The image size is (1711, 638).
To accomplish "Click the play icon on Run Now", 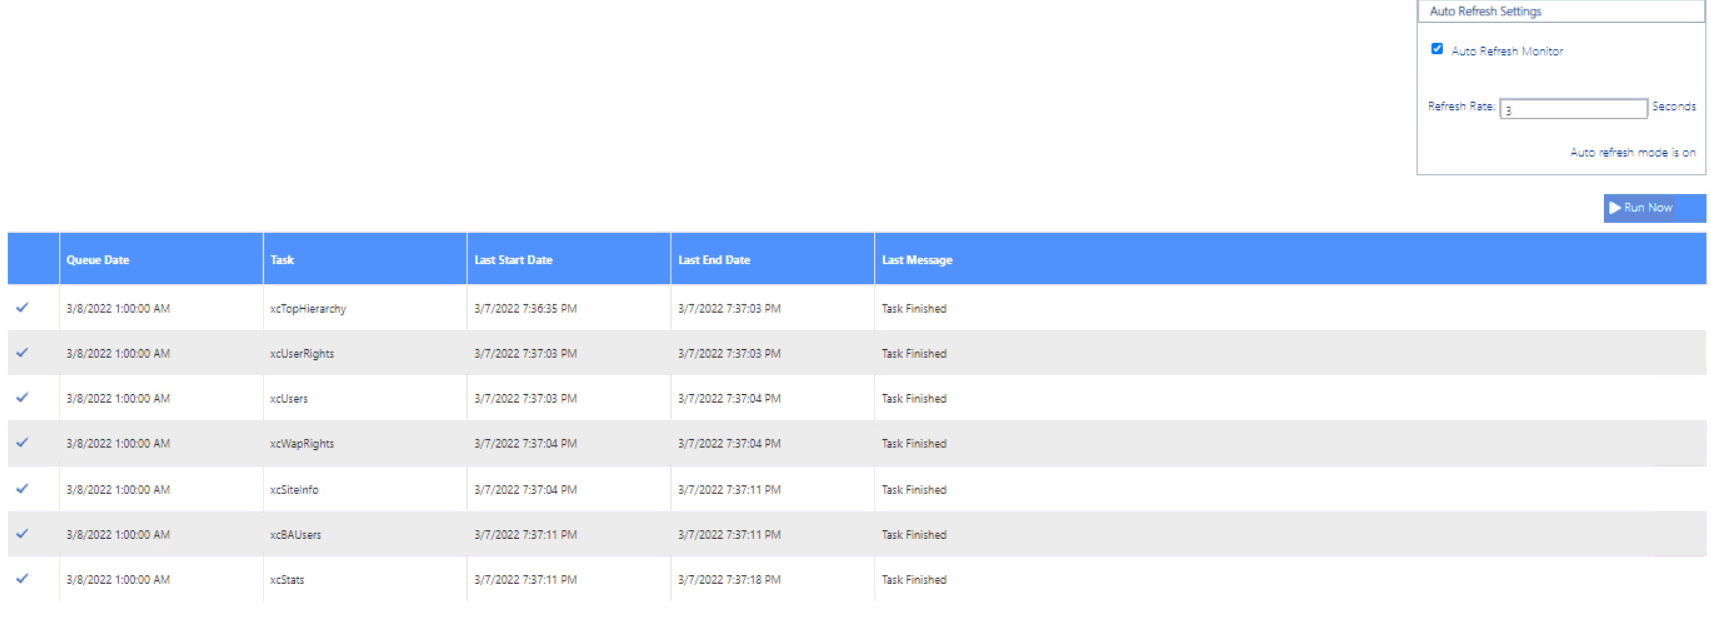I will (x=1614, y=208).
